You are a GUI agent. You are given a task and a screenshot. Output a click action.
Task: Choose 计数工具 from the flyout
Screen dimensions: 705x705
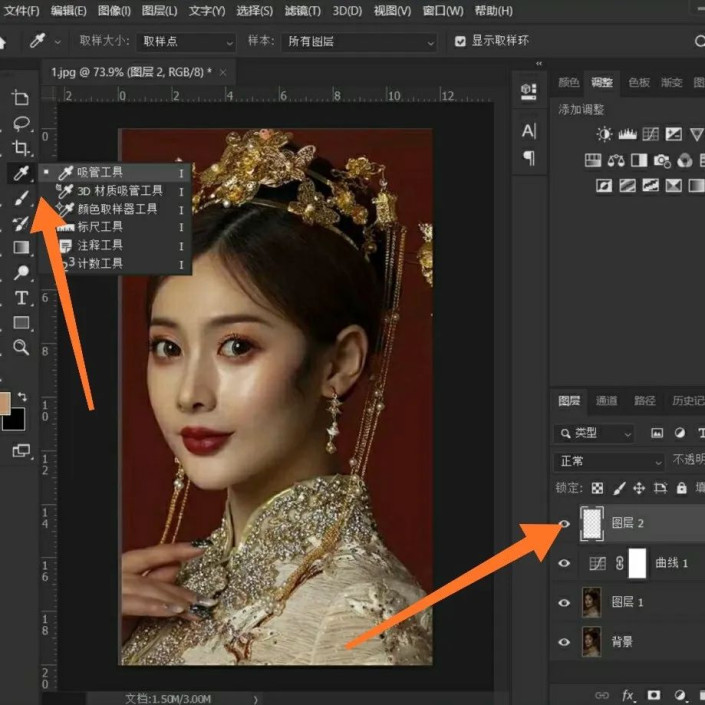[115, 263]
